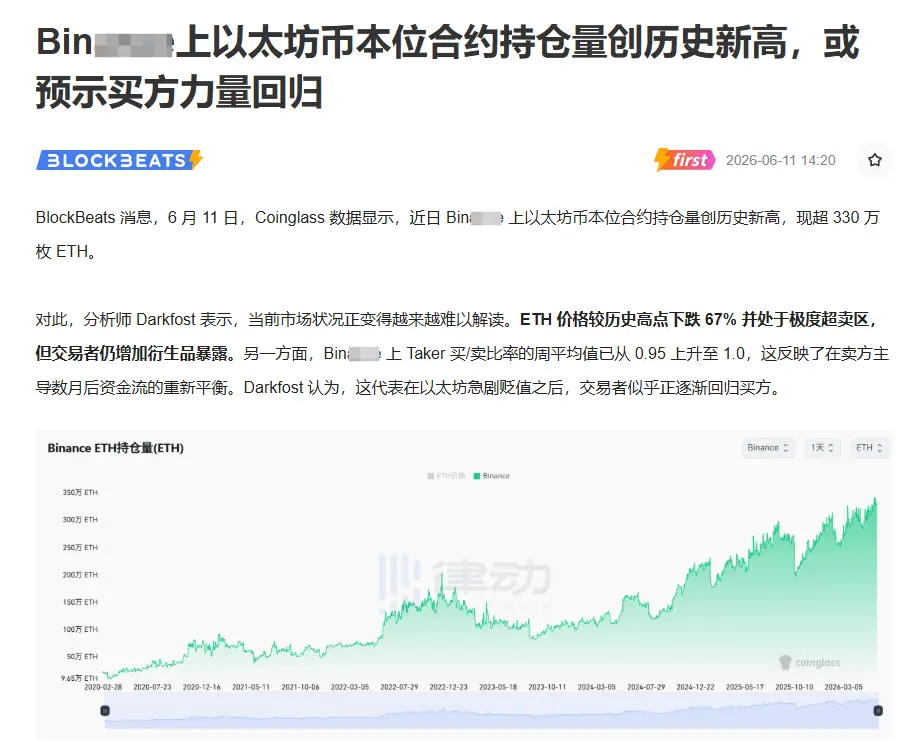Click the 200万 ETH axis label
Screen dimensions: 906x743
80,575
